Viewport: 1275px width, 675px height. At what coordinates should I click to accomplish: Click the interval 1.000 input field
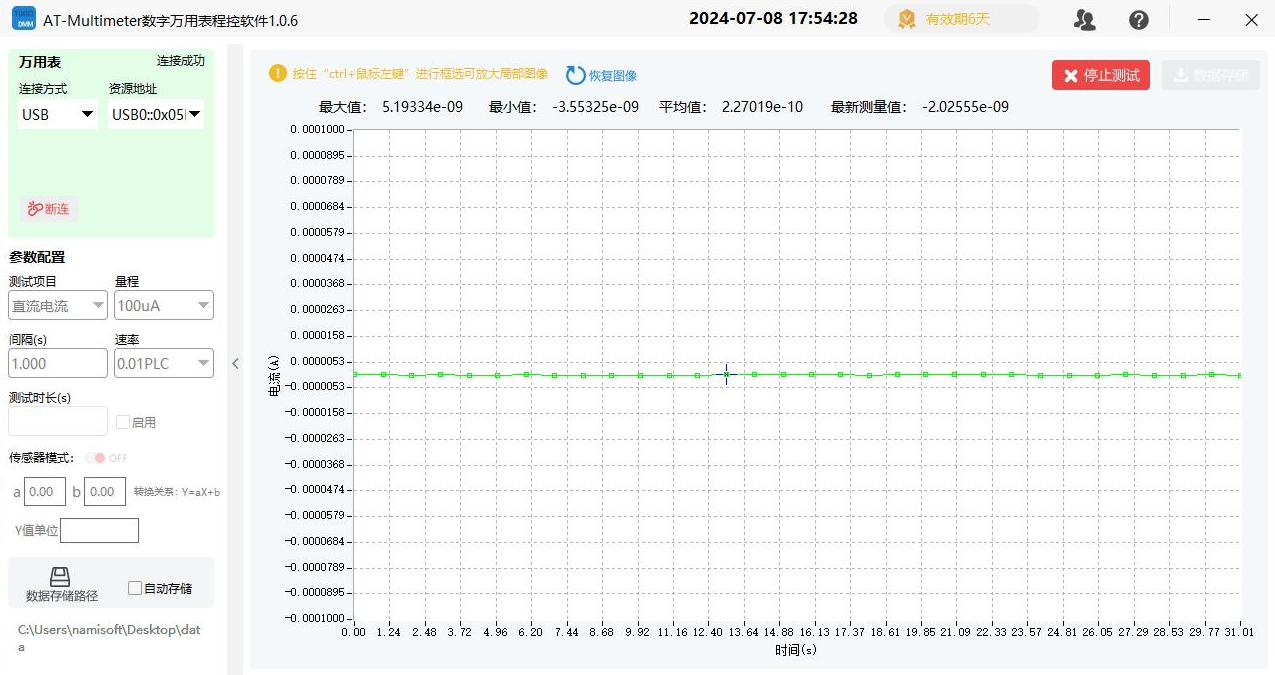point(58,364)
